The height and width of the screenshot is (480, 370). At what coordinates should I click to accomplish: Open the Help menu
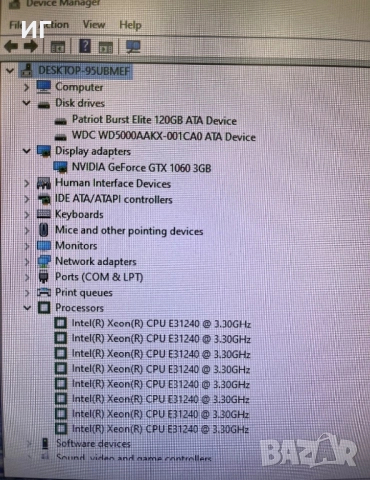130,25
